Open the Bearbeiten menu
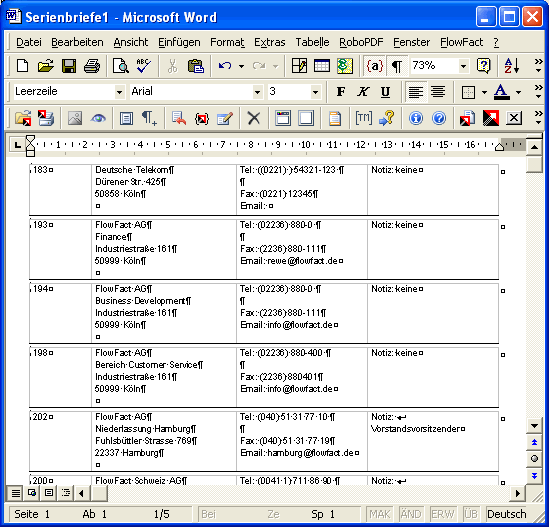 (77, 42)
